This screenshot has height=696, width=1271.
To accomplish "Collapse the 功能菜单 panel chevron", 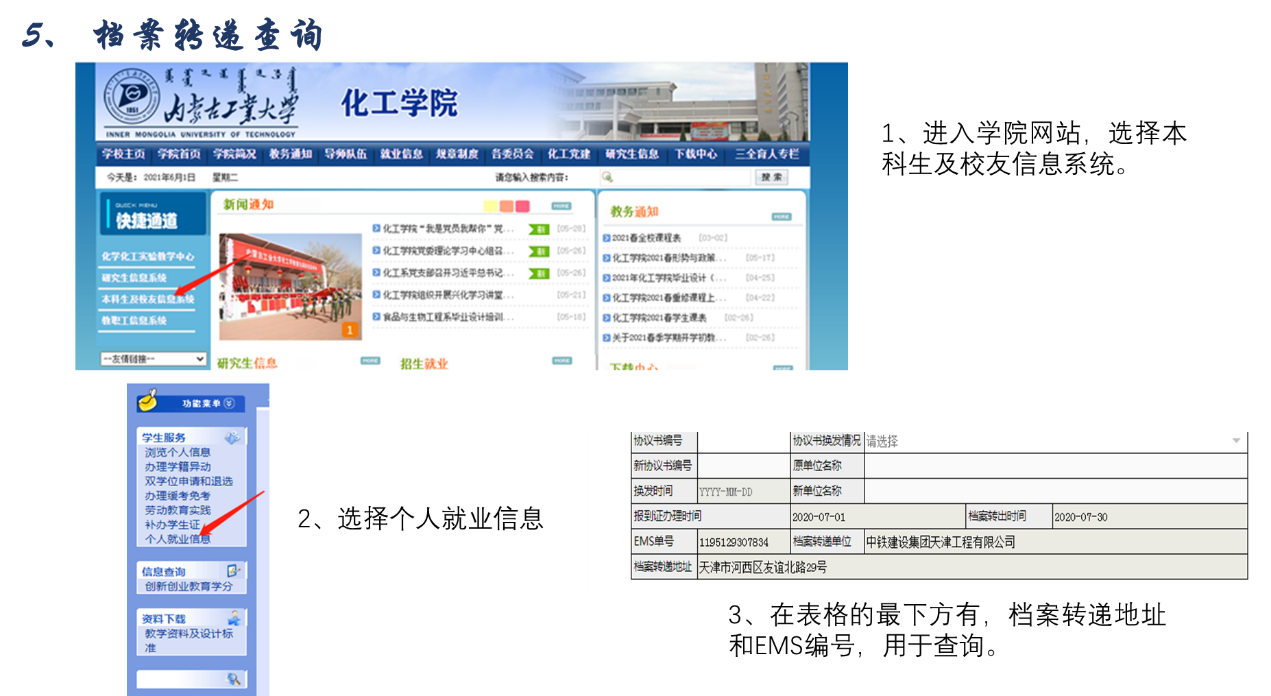I will pyautogui.click(x=229, y=403).
